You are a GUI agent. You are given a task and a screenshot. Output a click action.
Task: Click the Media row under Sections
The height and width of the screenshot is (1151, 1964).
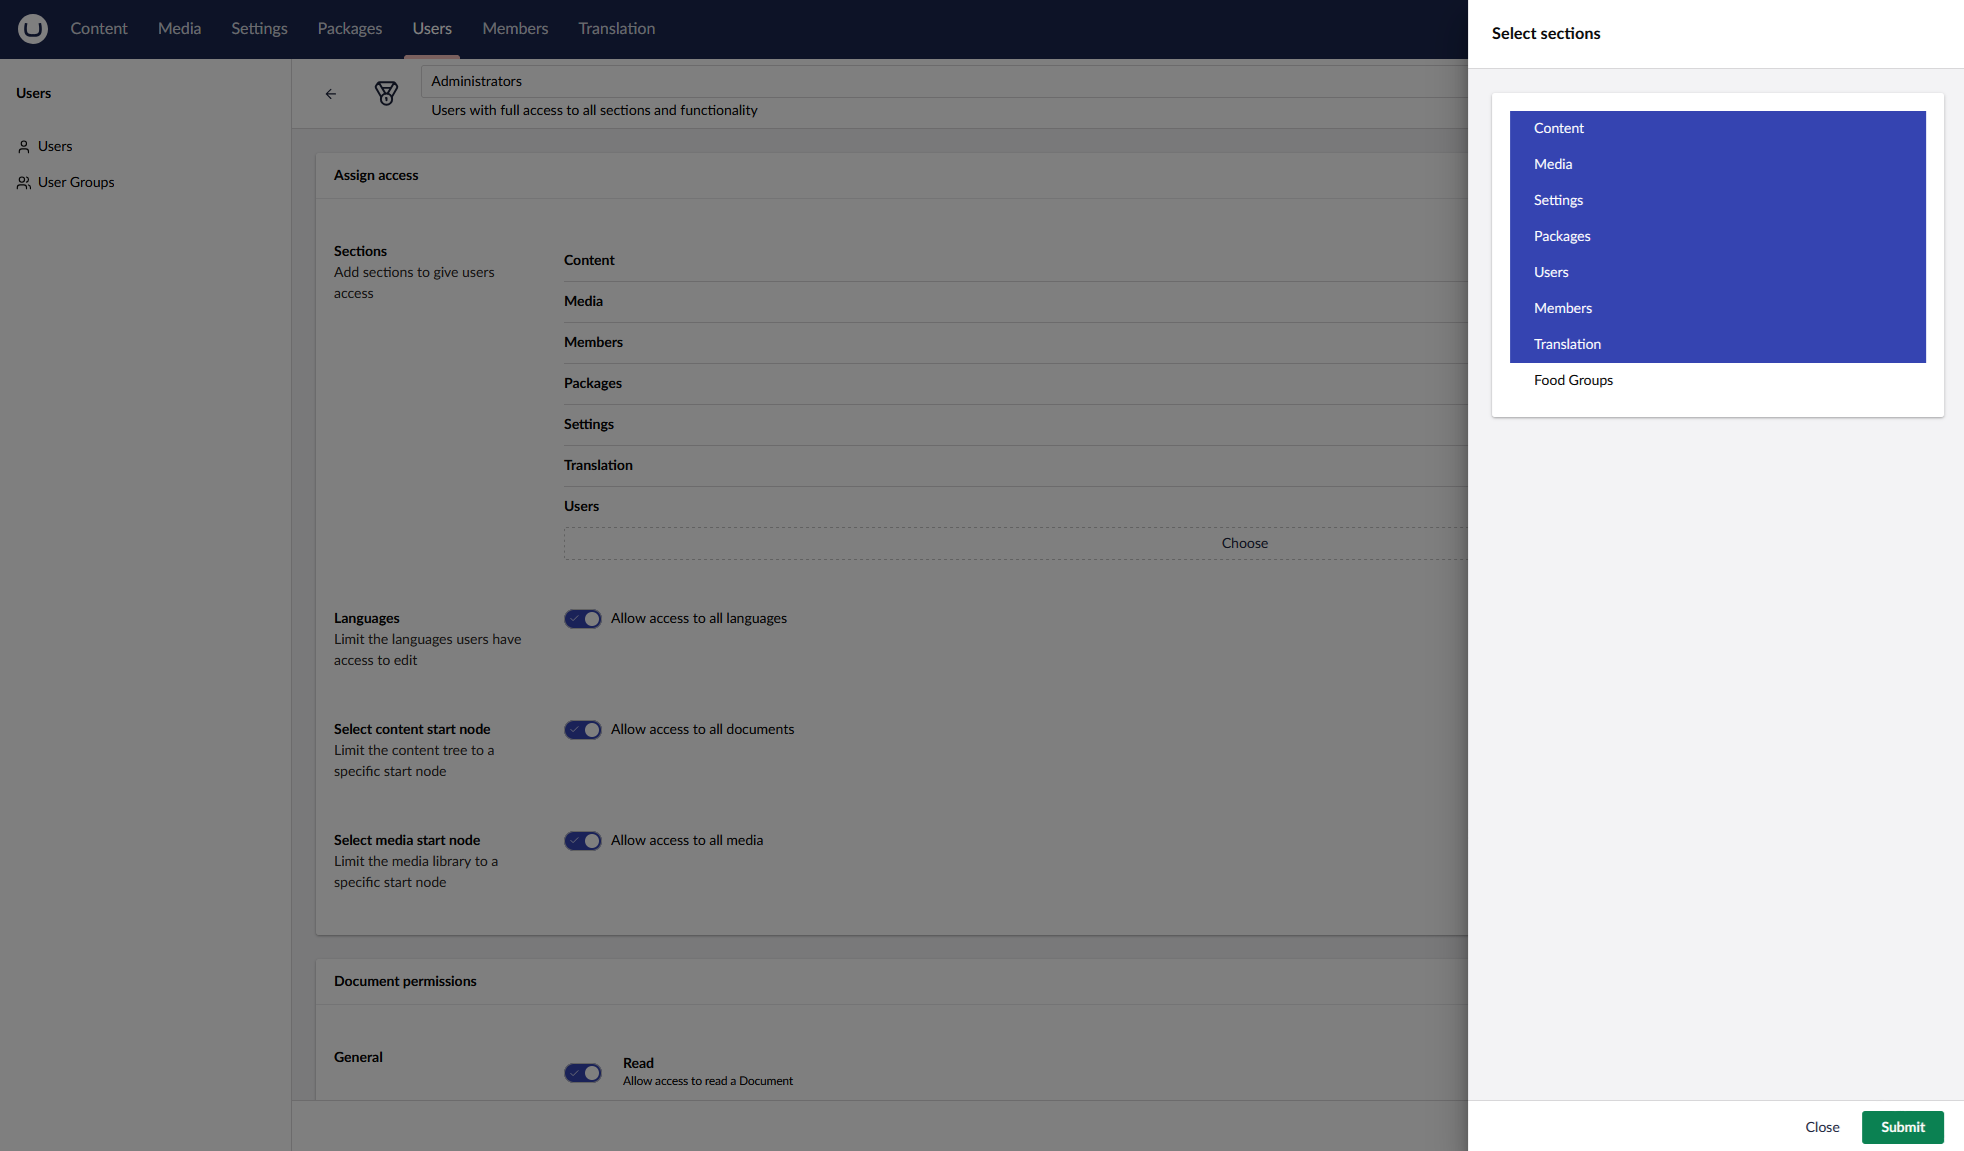click(x=1015, y=301)
